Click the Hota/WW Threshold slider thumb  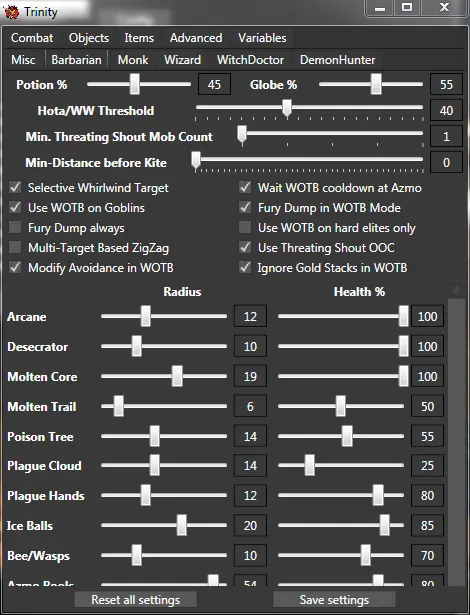287,108
